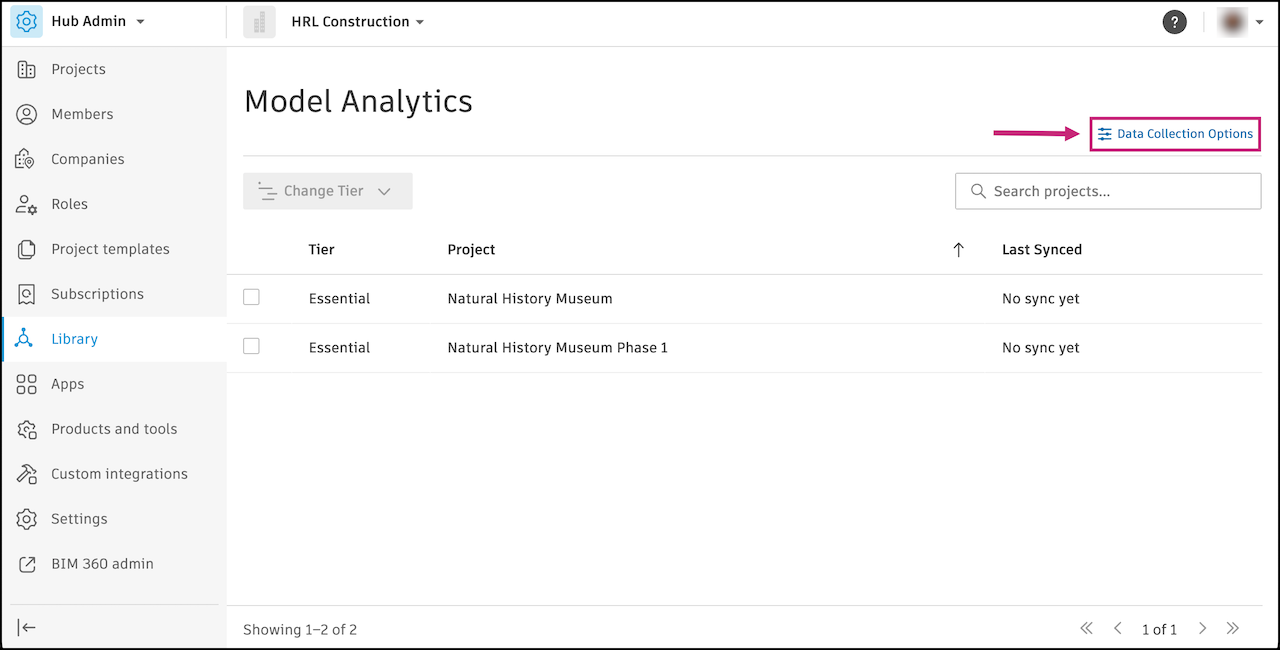Jump to last page with double-right arrows
Viewport: 1280px width, 650px height.
coord(1233,628)
